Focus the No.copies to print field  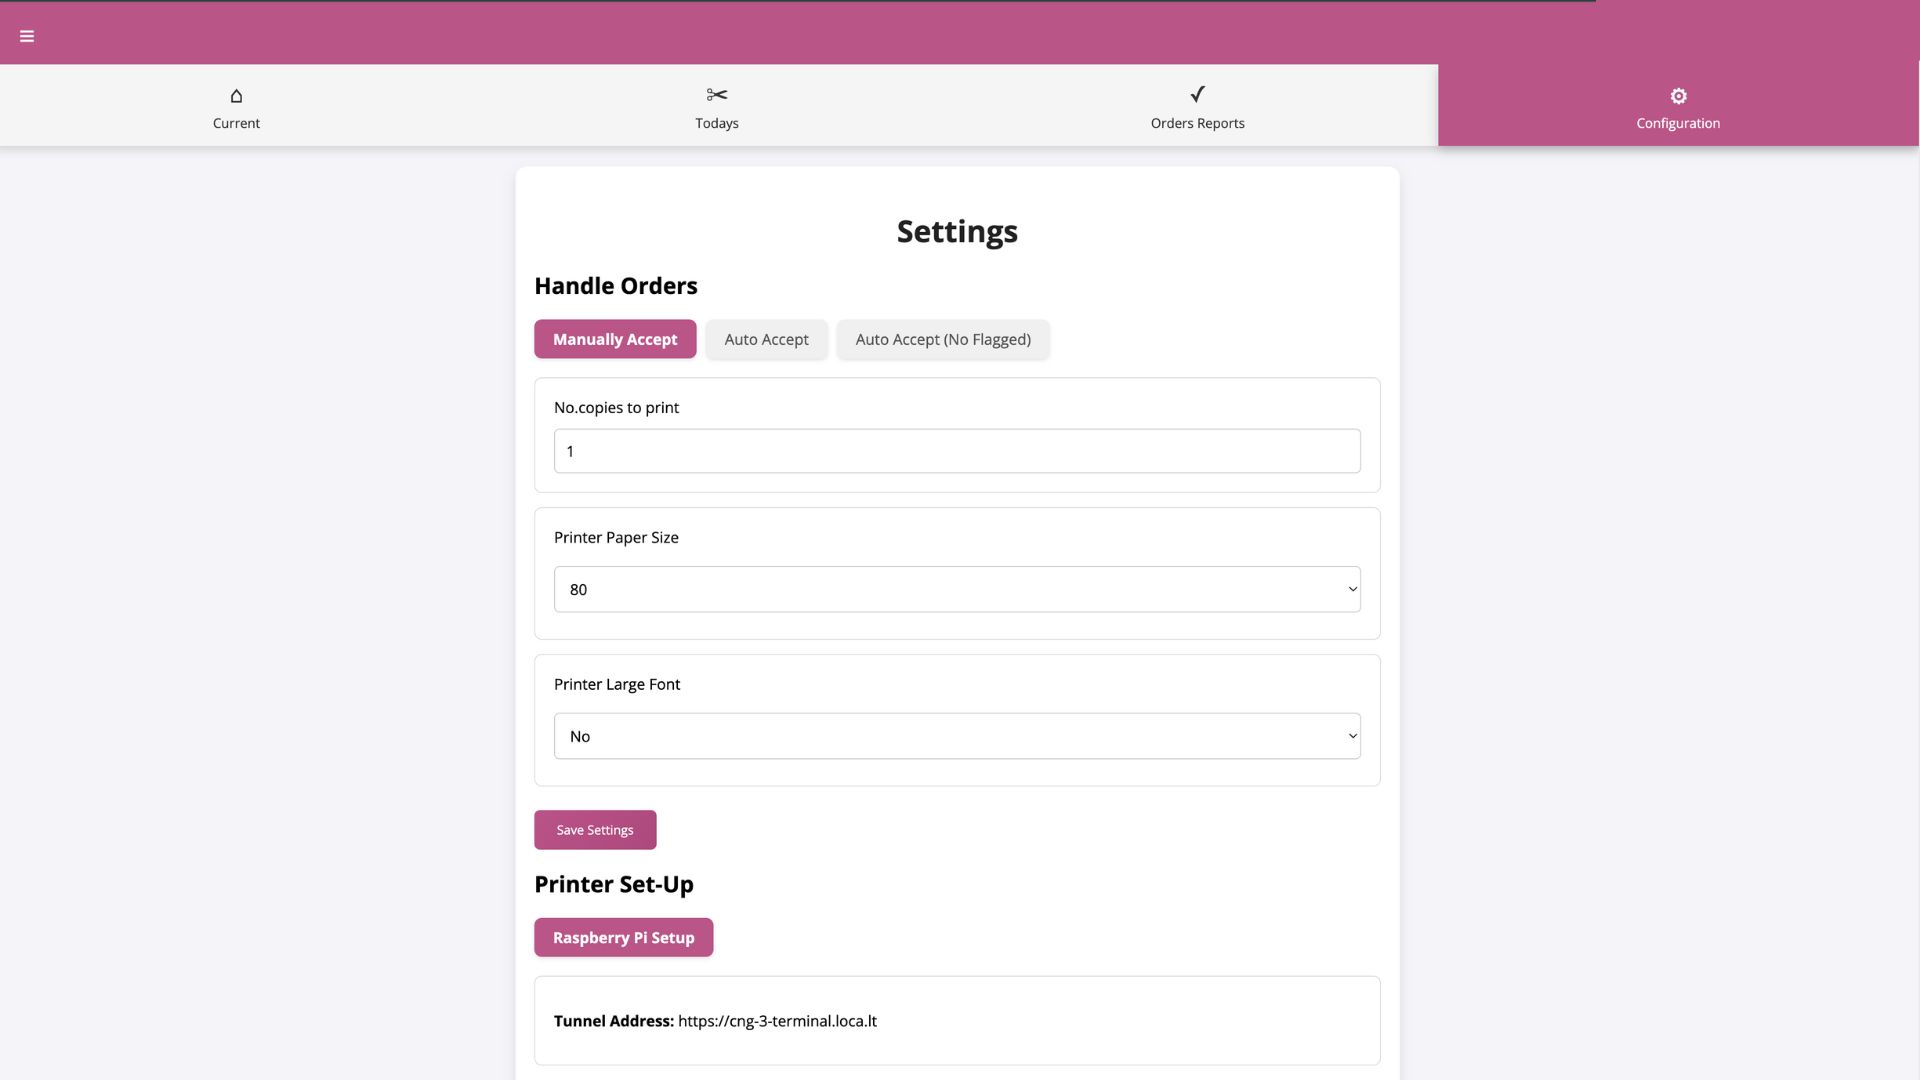click(x=956, y=451)
